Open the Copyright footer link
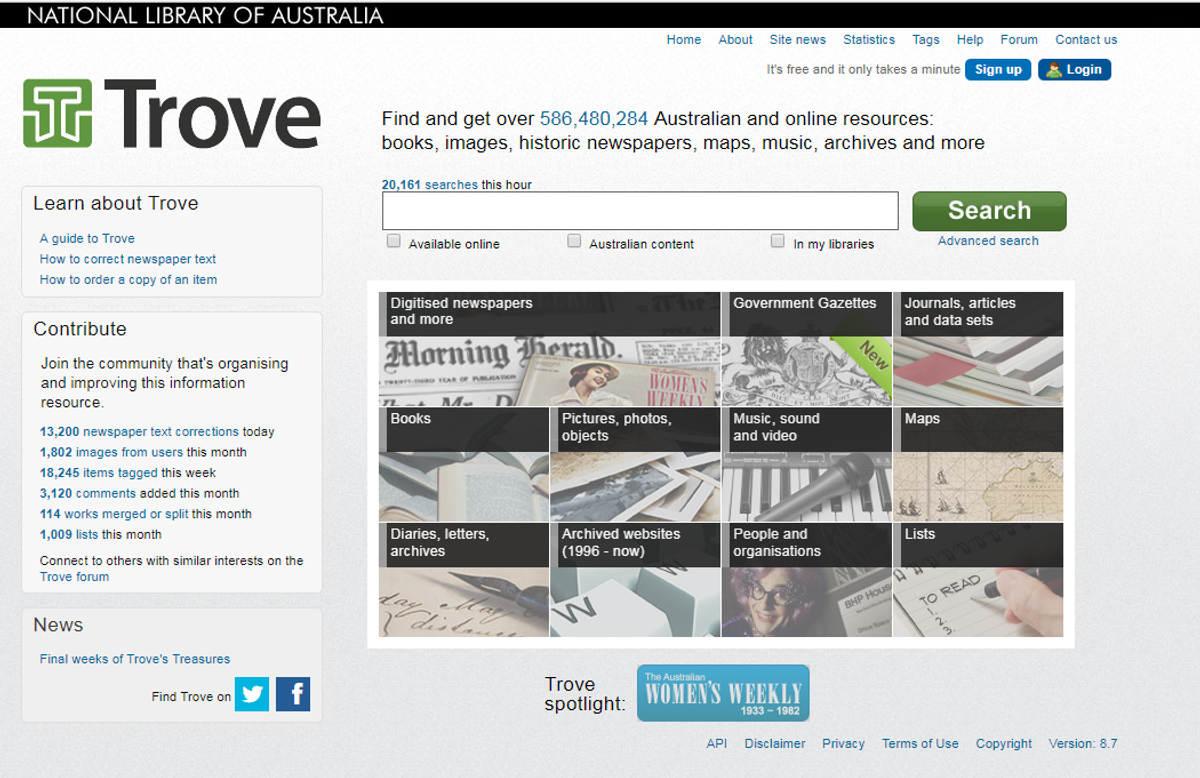Image resolution: width=1200 pixels, height=778 pixels. click(1004, 743)
